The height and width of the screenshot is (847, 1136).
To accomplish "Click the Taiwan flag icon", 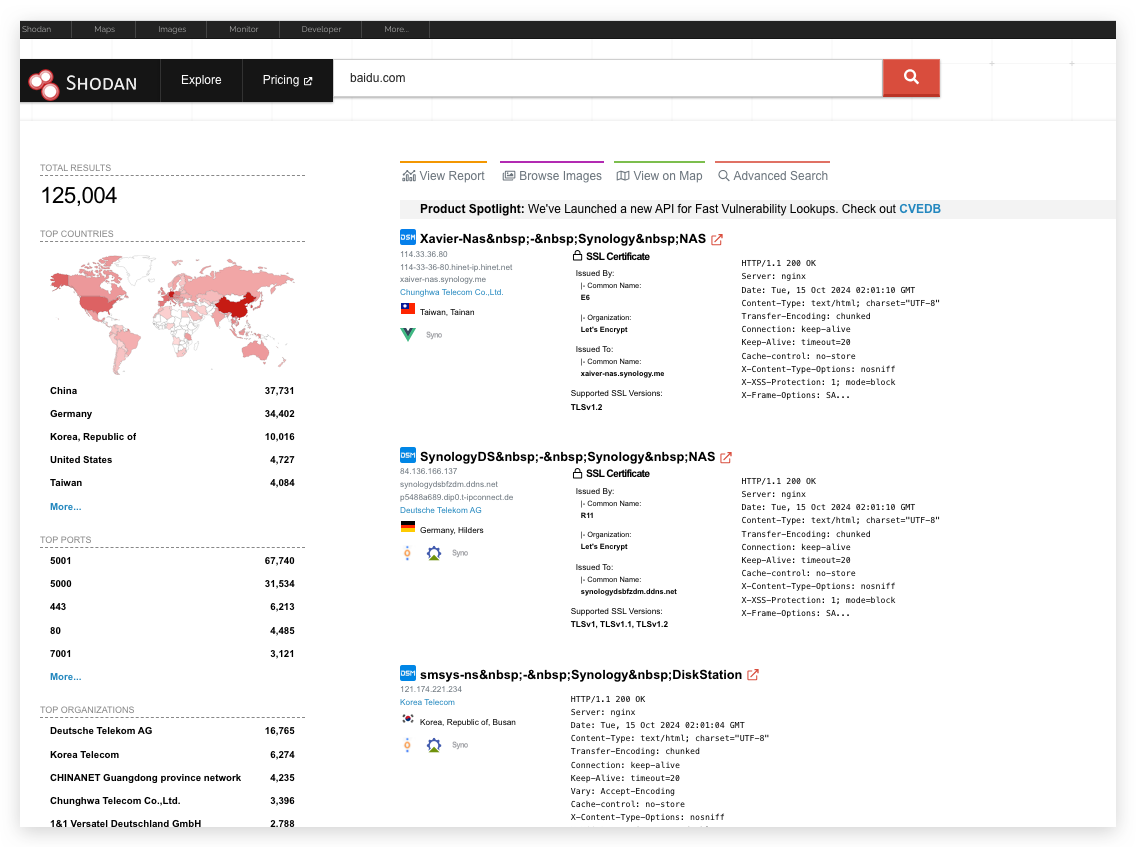I will pos(408,309).
